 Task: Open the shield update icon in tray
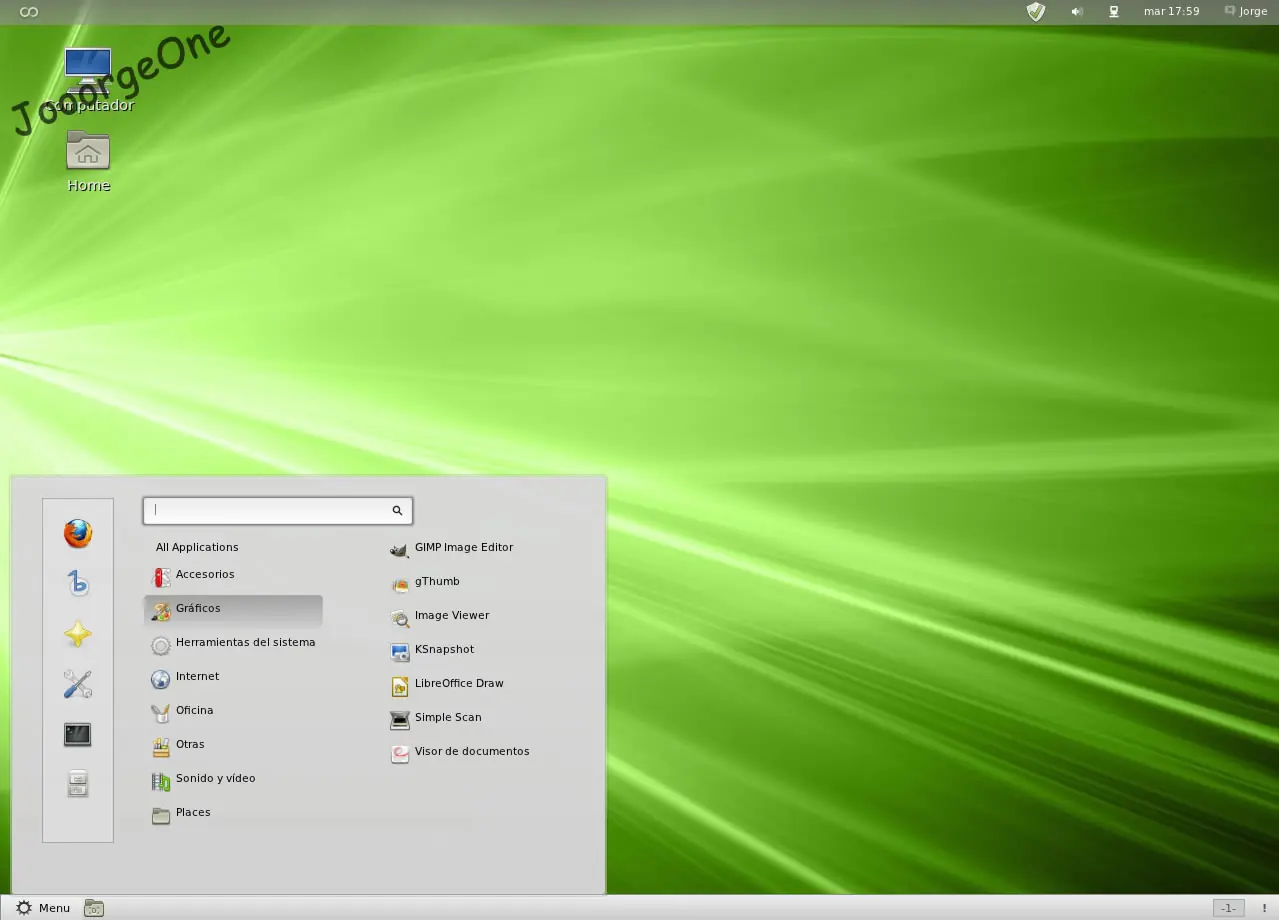[x=1036, y=12]
